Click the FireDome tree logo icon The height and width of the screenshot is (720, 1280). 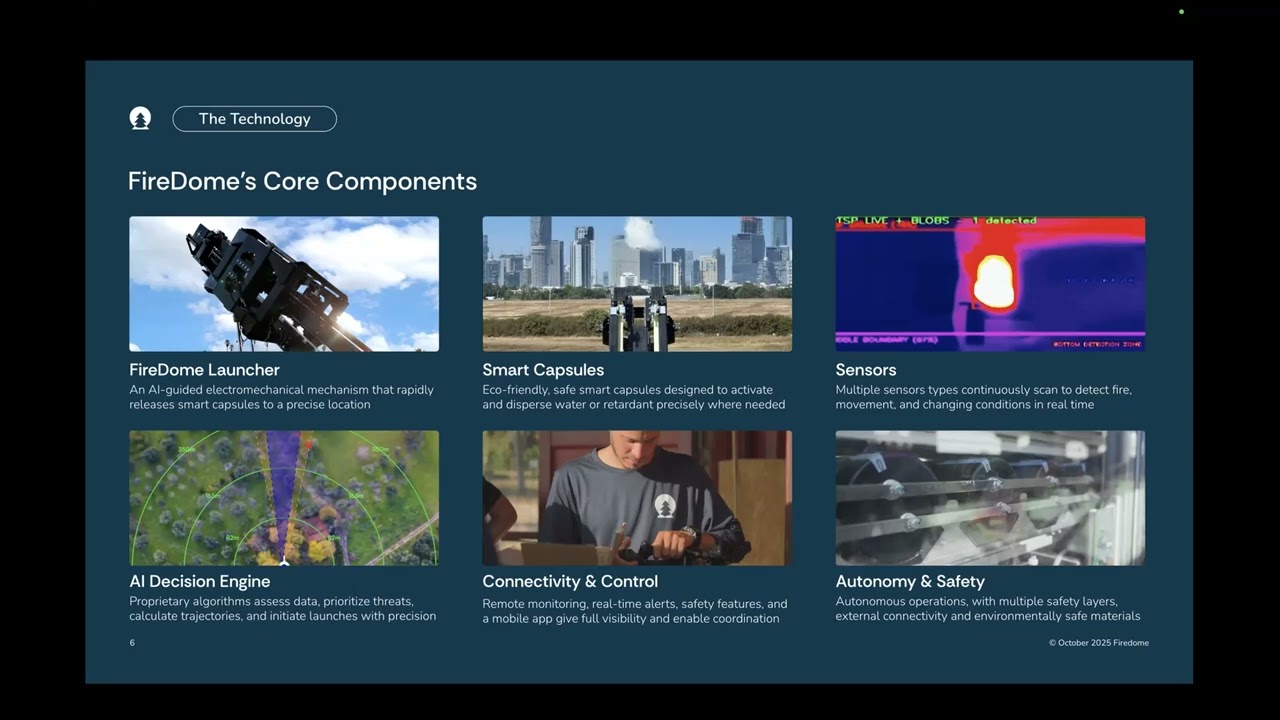140,119
